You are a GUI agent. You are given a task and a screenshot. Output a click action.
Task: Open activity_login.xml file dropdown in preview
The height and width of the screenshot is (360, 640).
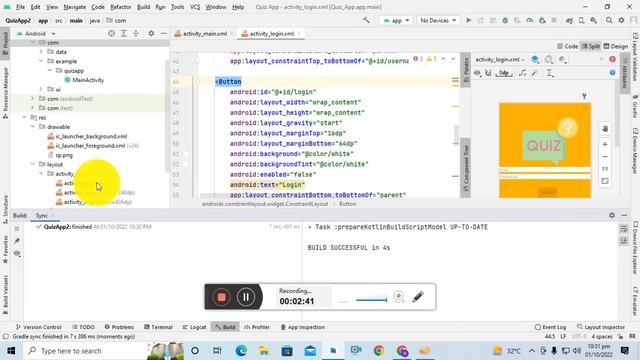(x=500, y=60)
